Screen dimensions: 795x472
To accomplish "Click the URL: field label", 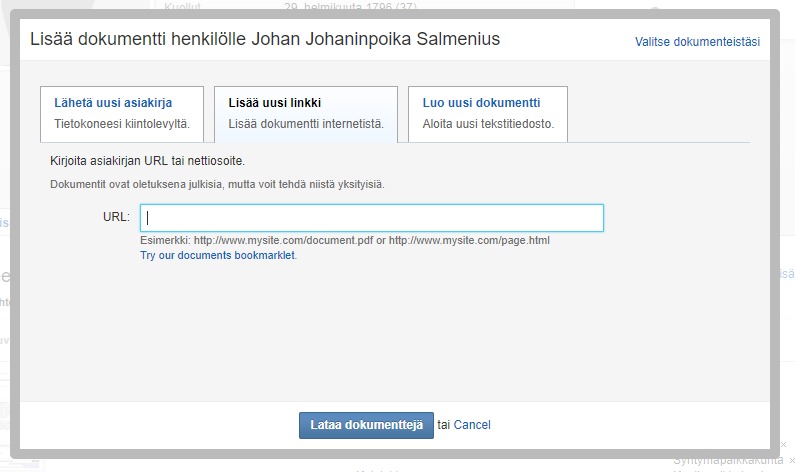I will point(116,217).
